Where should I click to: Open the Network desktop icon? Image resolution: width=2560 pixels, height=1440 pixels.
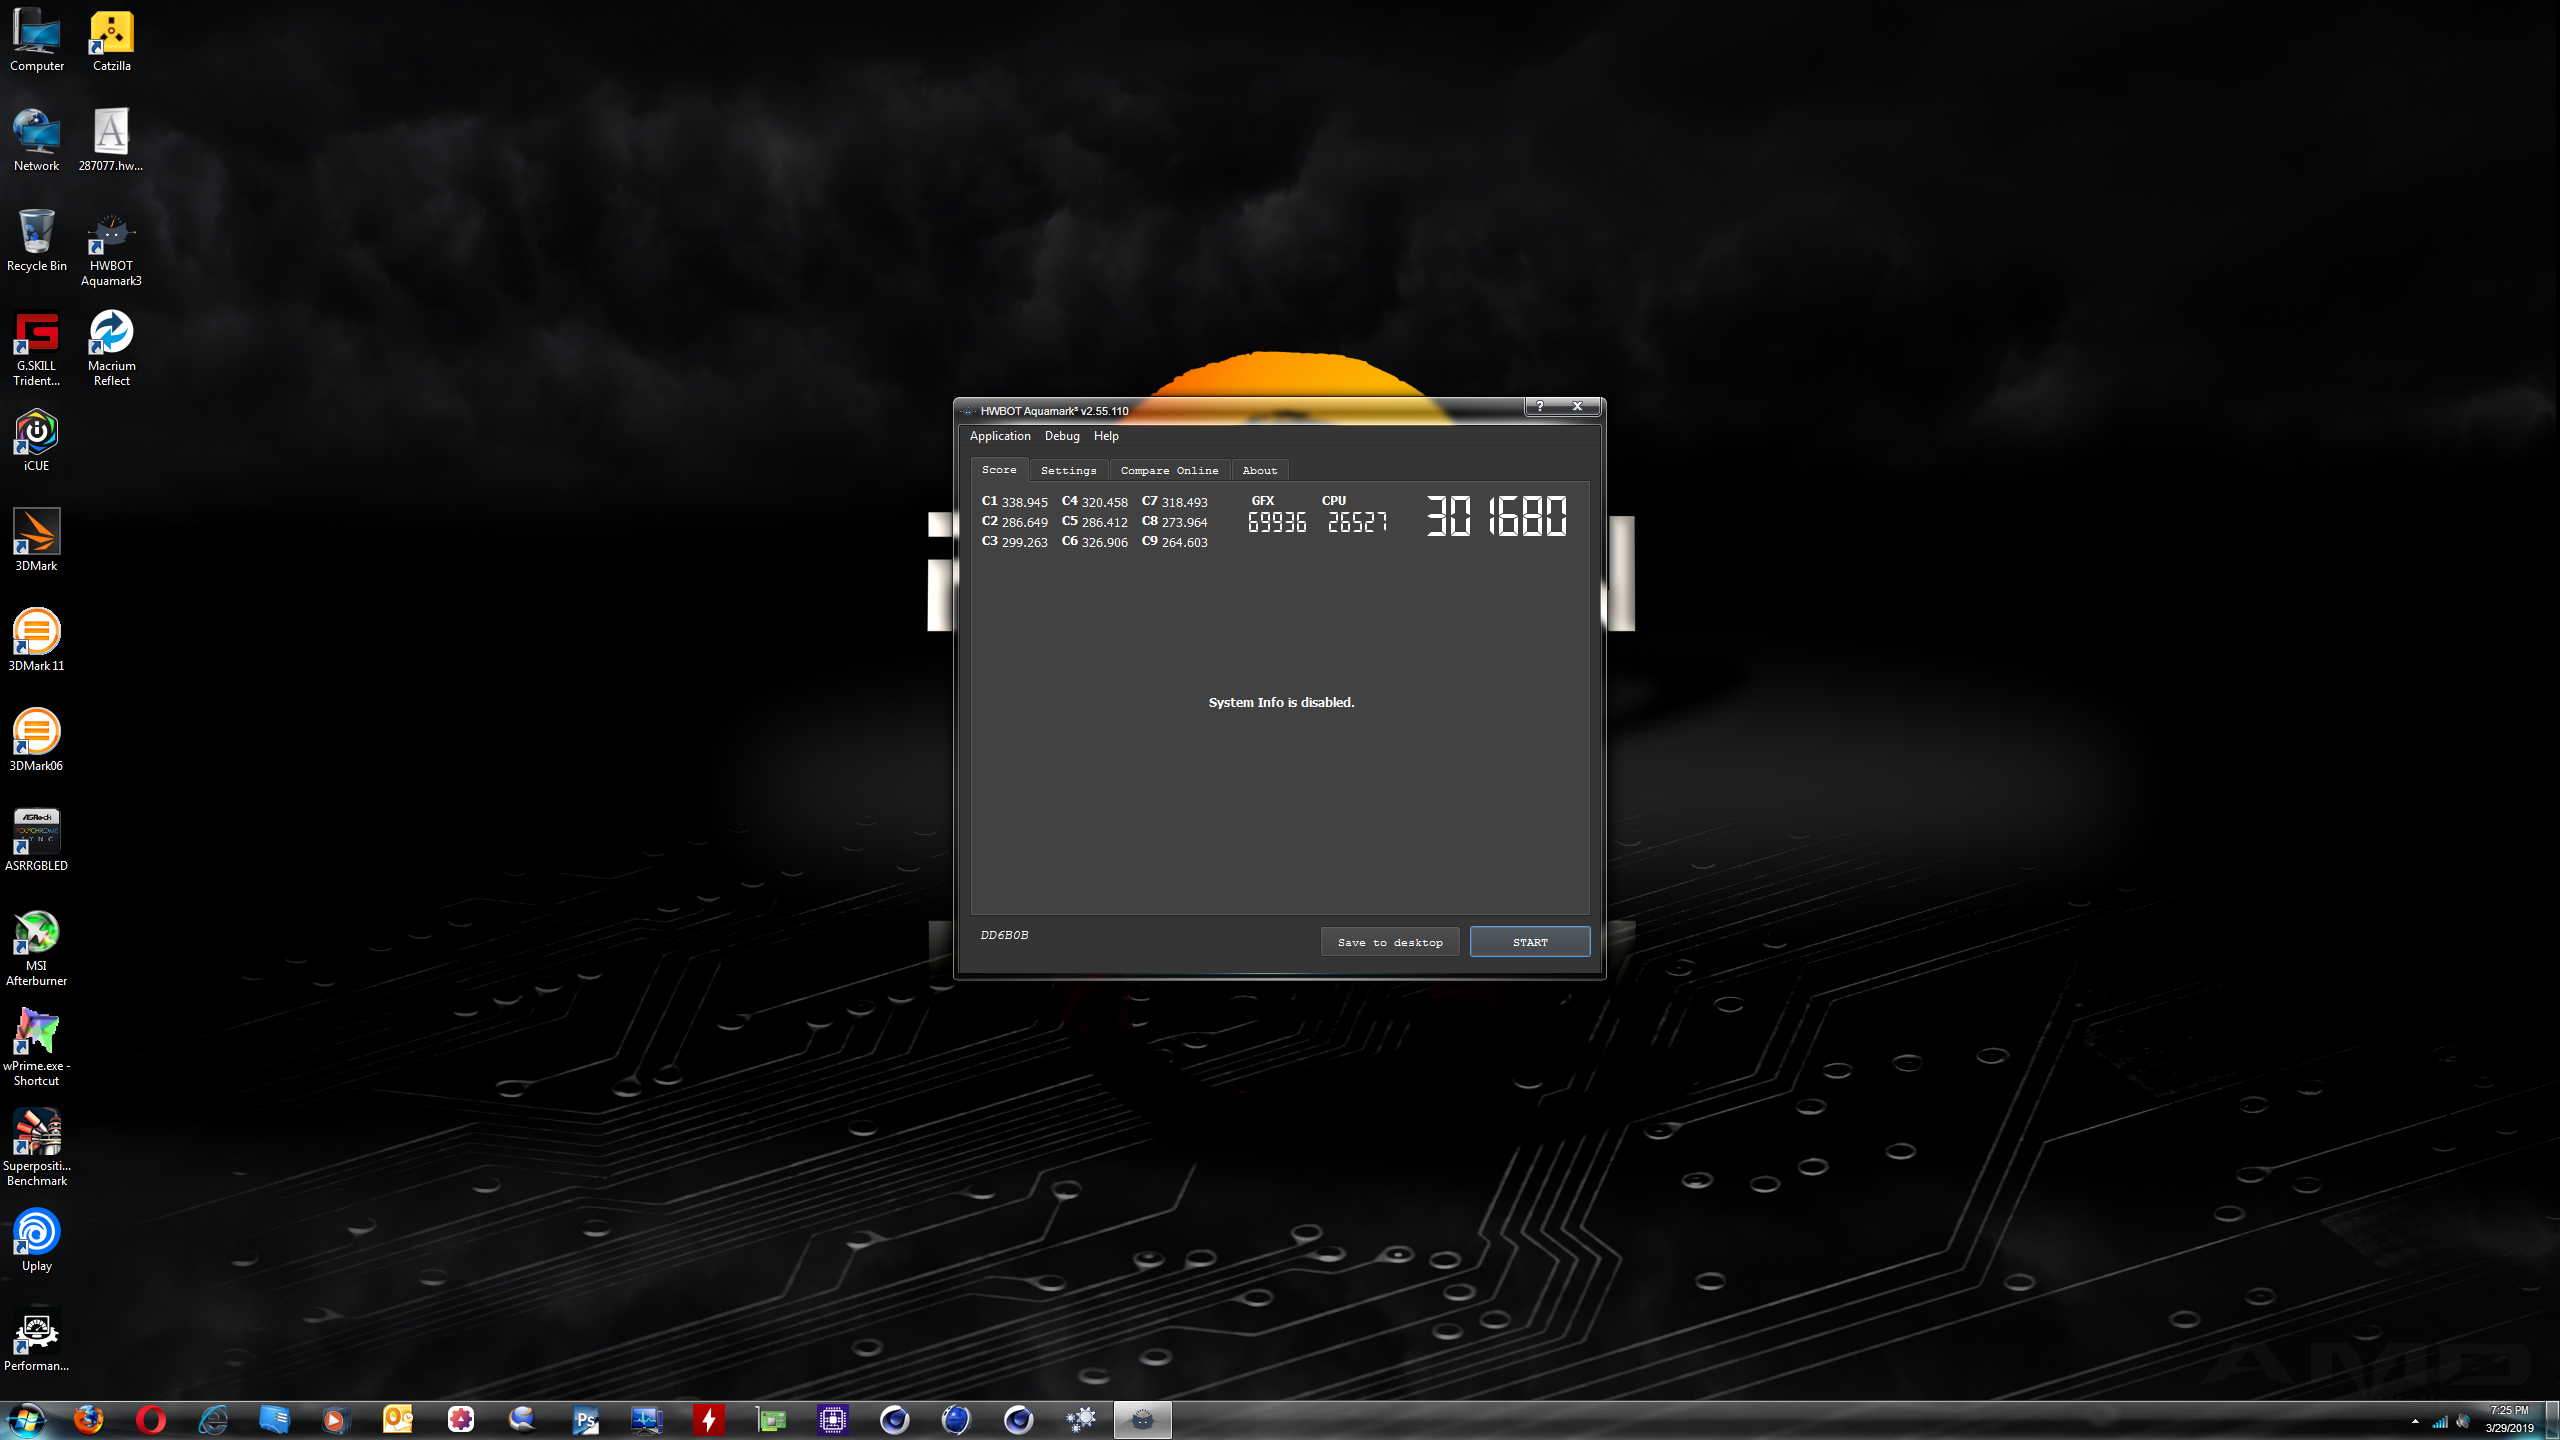pos(37,141)
